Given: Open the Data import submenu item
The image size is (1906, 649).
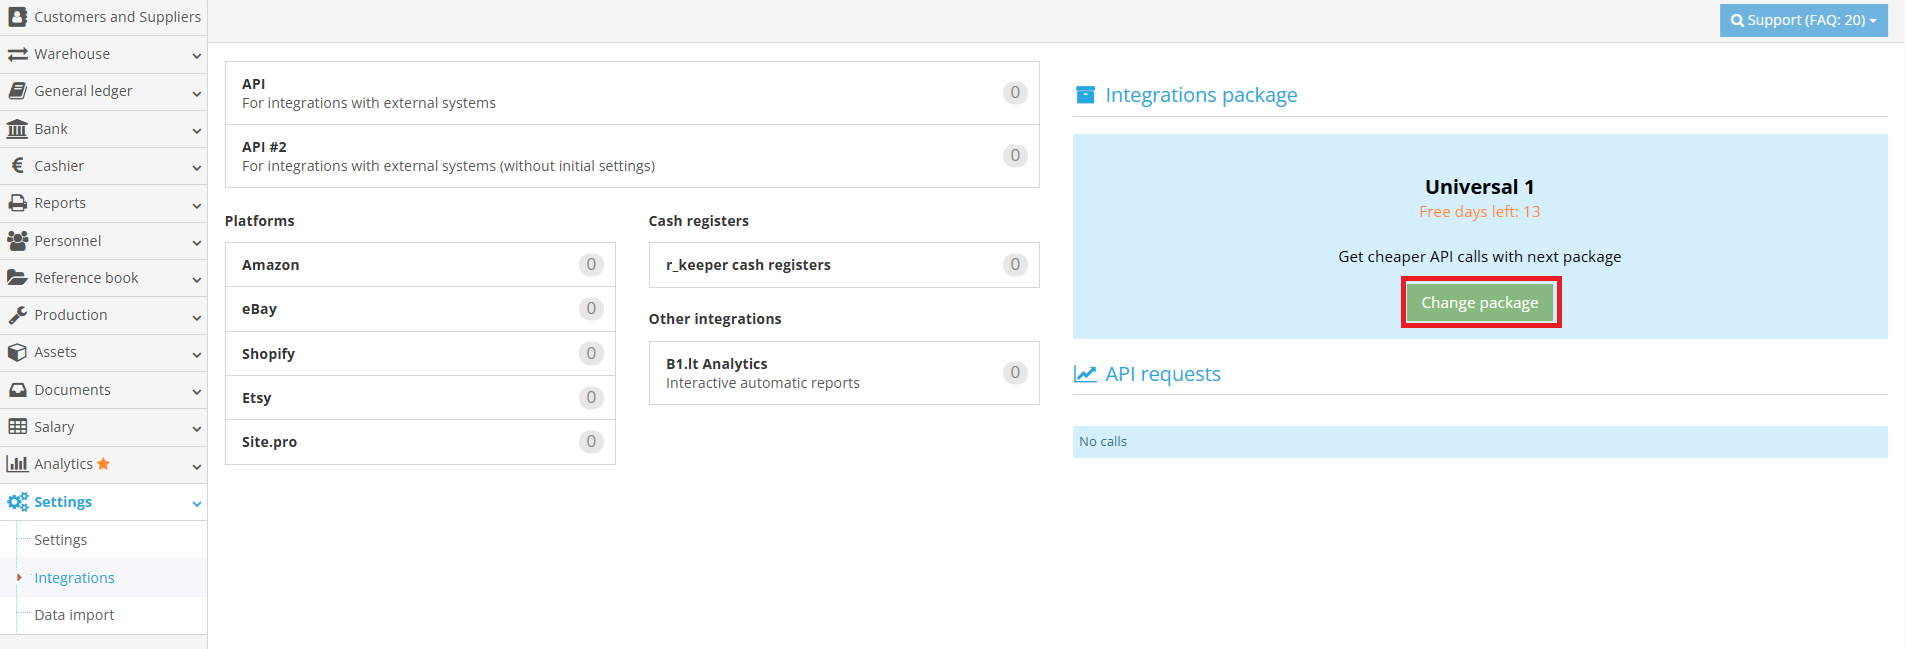Looking at the screenshot, I should 74,615.
